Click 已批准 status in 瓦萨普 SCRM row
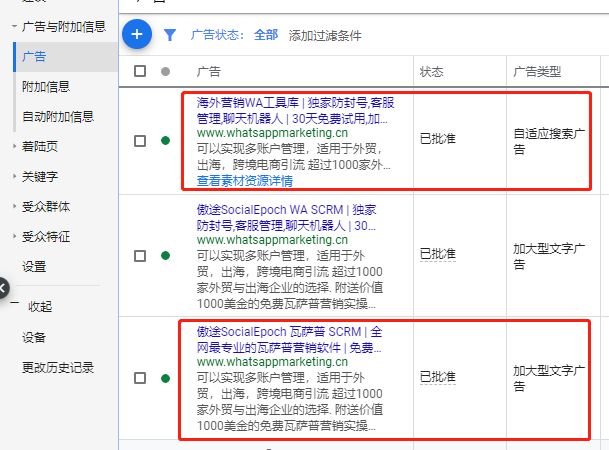This screenshot has height=450, width=609. click(x=438, y=377)
